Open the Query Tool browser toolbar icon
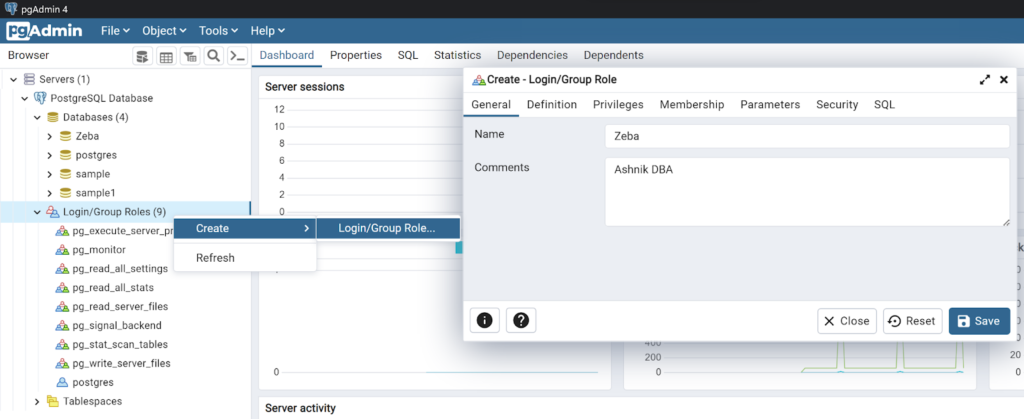Viewport: 1024px width, 419px height. 142,56
